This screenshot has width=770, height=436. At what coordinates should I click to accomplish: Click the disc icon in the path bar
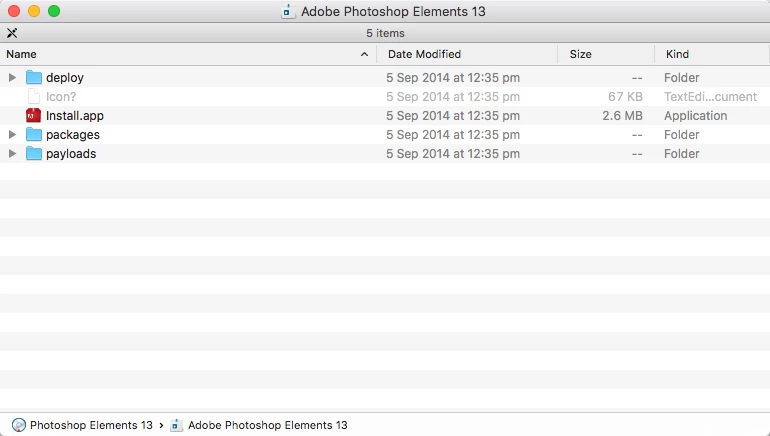(19, 425)
